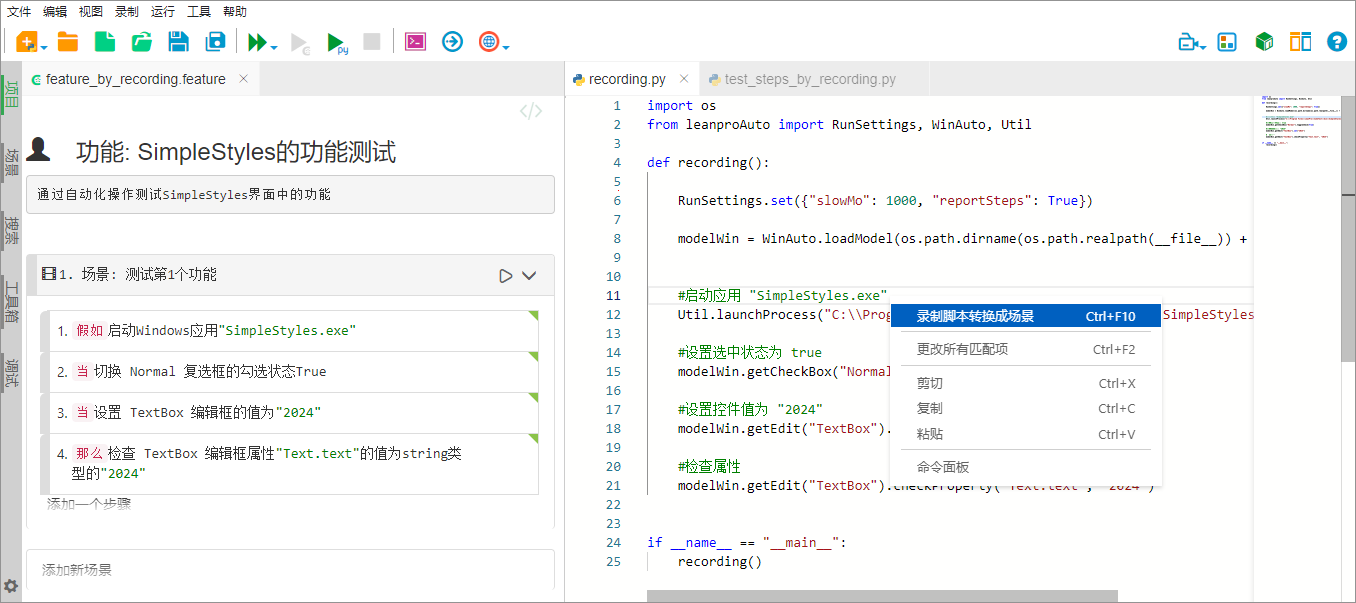Collapse scenario 1 using the chevron
This screenshot has height=603, width=1356.
coord(530,275)
